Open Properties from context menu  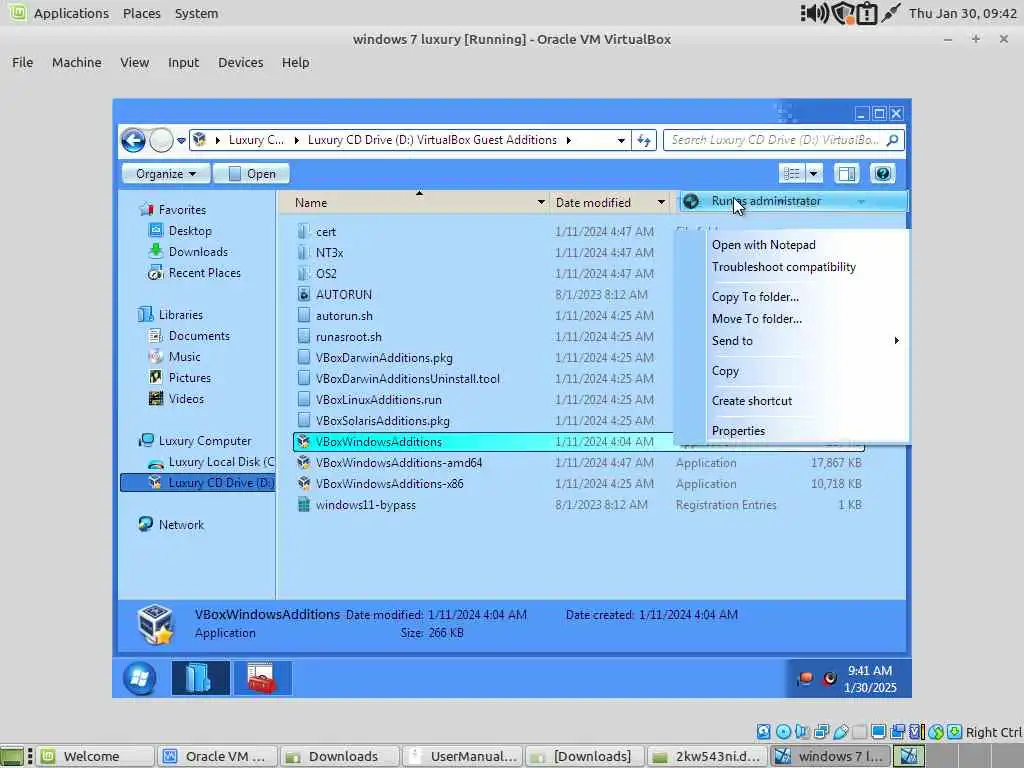point(738,431)
